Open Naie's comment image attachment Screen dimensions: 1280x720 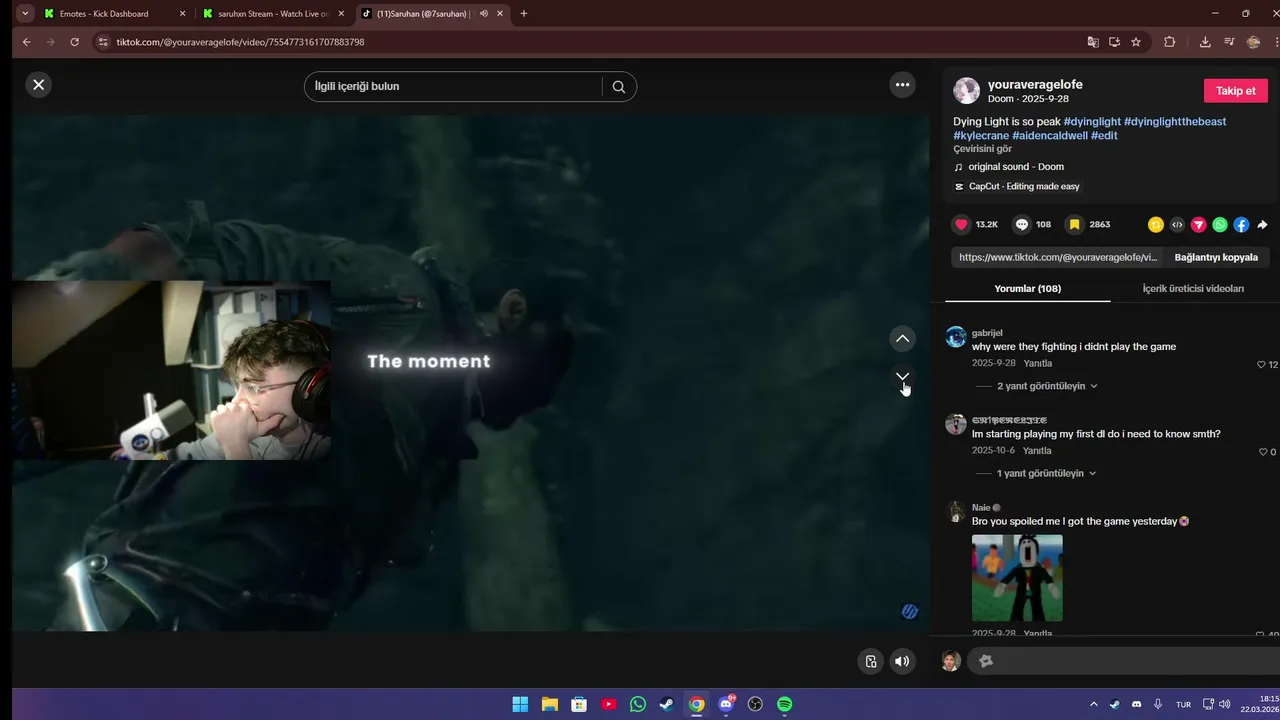(x=1017, y=578)
